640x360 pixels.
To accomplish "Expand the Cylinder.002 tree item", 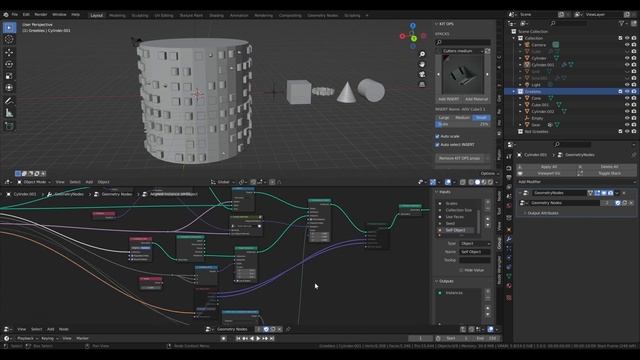I will (520, 111).
